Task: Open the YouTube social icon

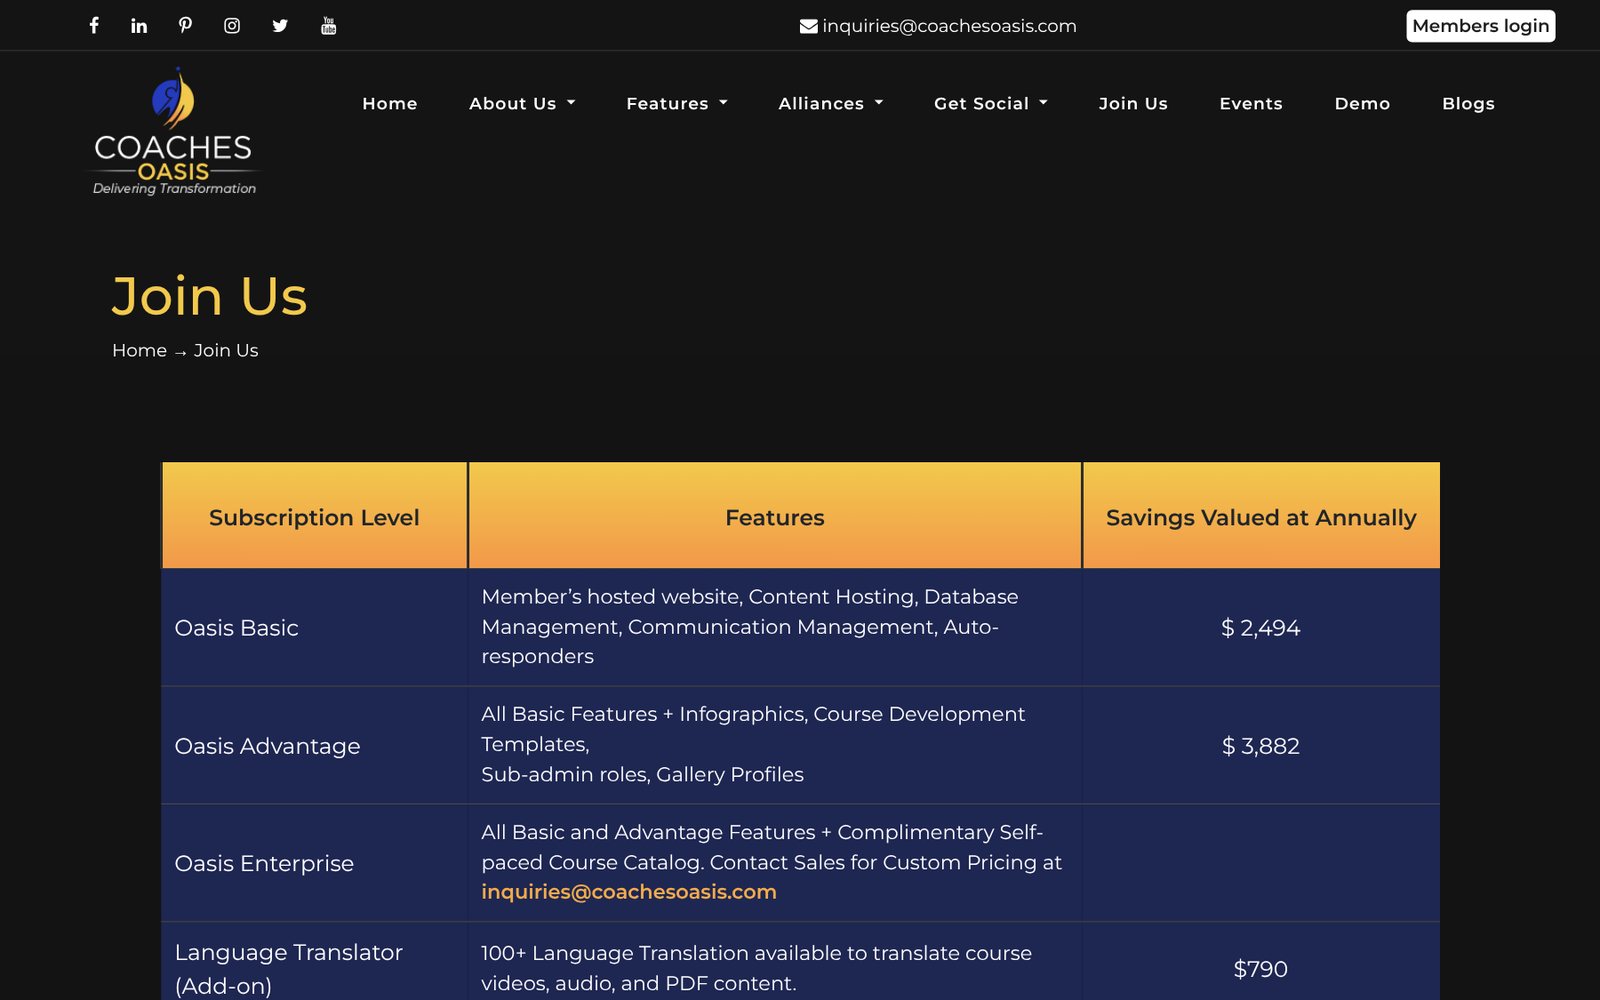Action: point(328,25)
